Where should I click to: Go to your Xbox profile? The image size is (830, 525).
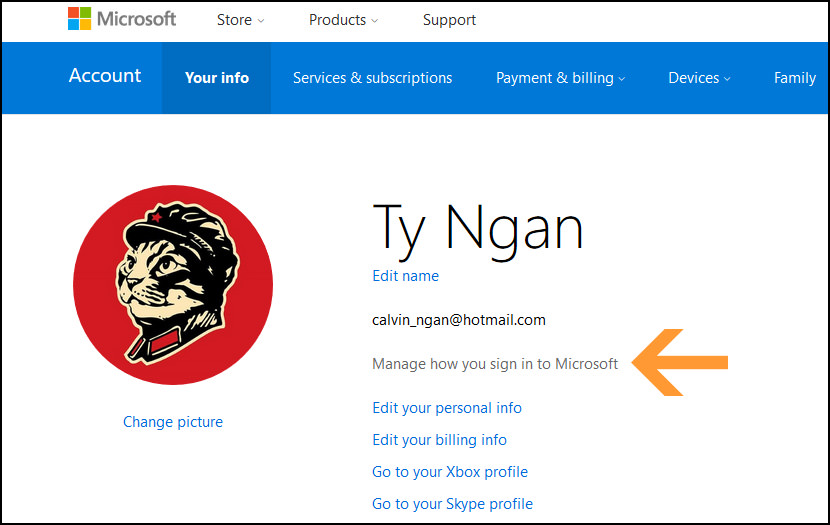coord(450,472)
